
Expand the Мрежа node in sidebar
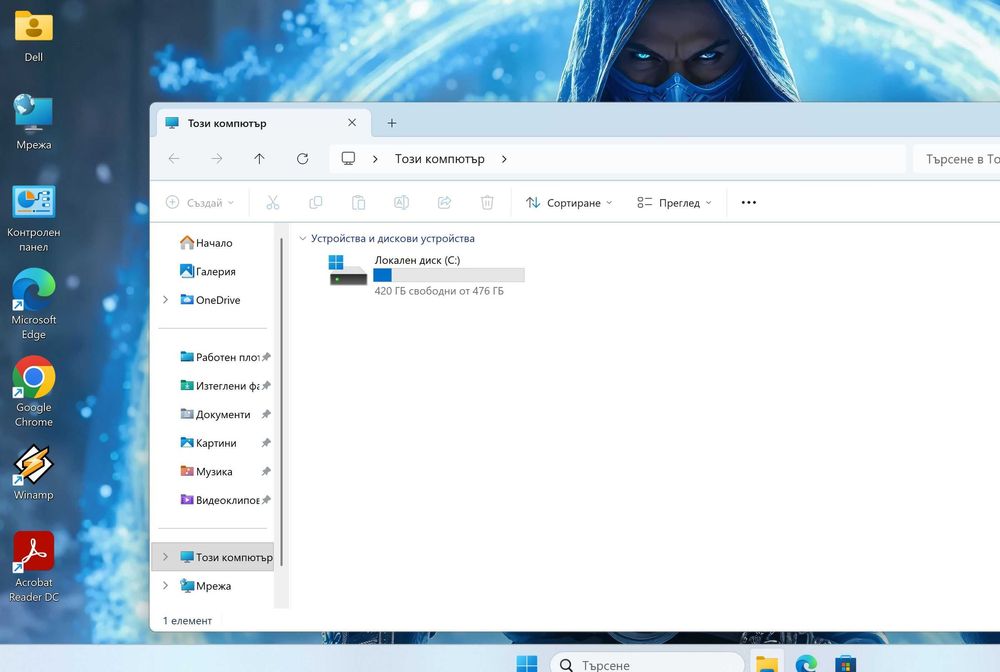[165, 585]
